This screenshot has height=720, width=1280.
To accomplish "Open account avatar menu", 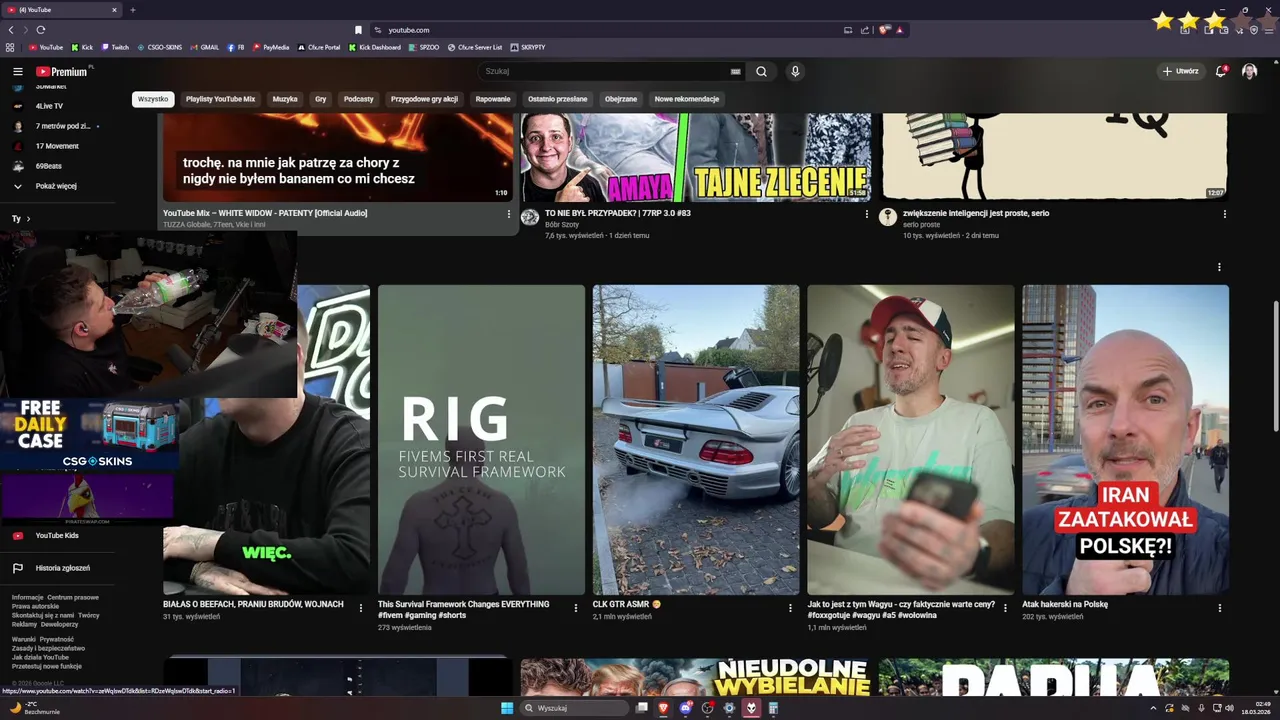I will click(1249, 71).
